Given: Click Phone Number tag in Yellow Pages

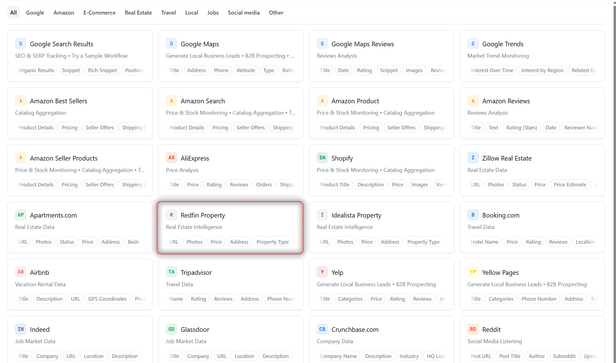Looking at the screenshot, I should tap(539, 299).
